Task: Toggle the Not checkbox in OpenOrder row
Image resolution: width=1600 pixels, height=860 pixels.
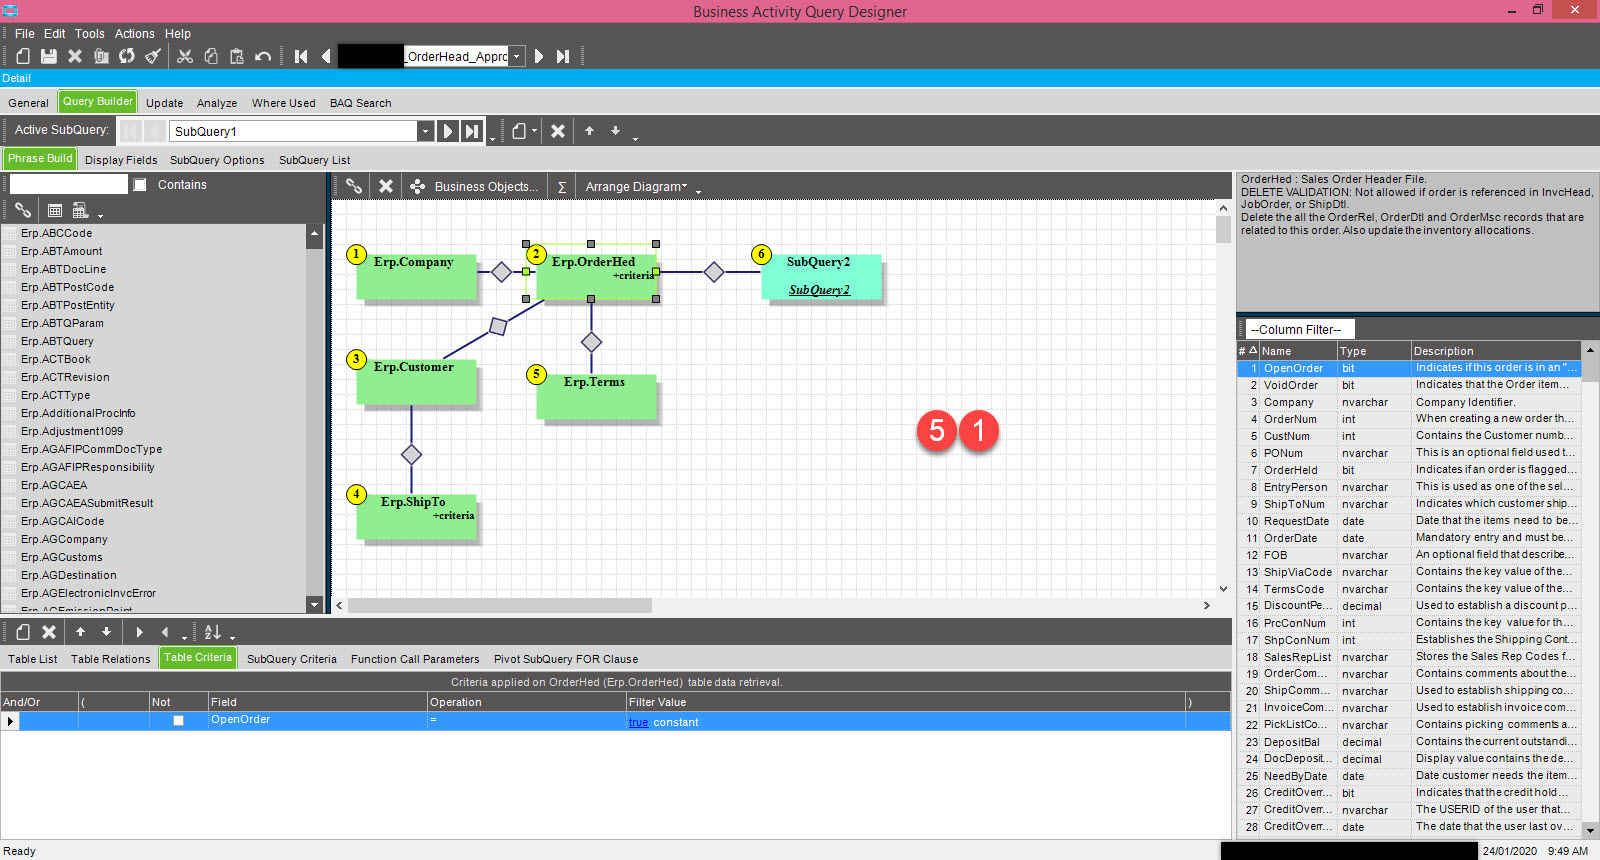Action: tap(178, 721)
